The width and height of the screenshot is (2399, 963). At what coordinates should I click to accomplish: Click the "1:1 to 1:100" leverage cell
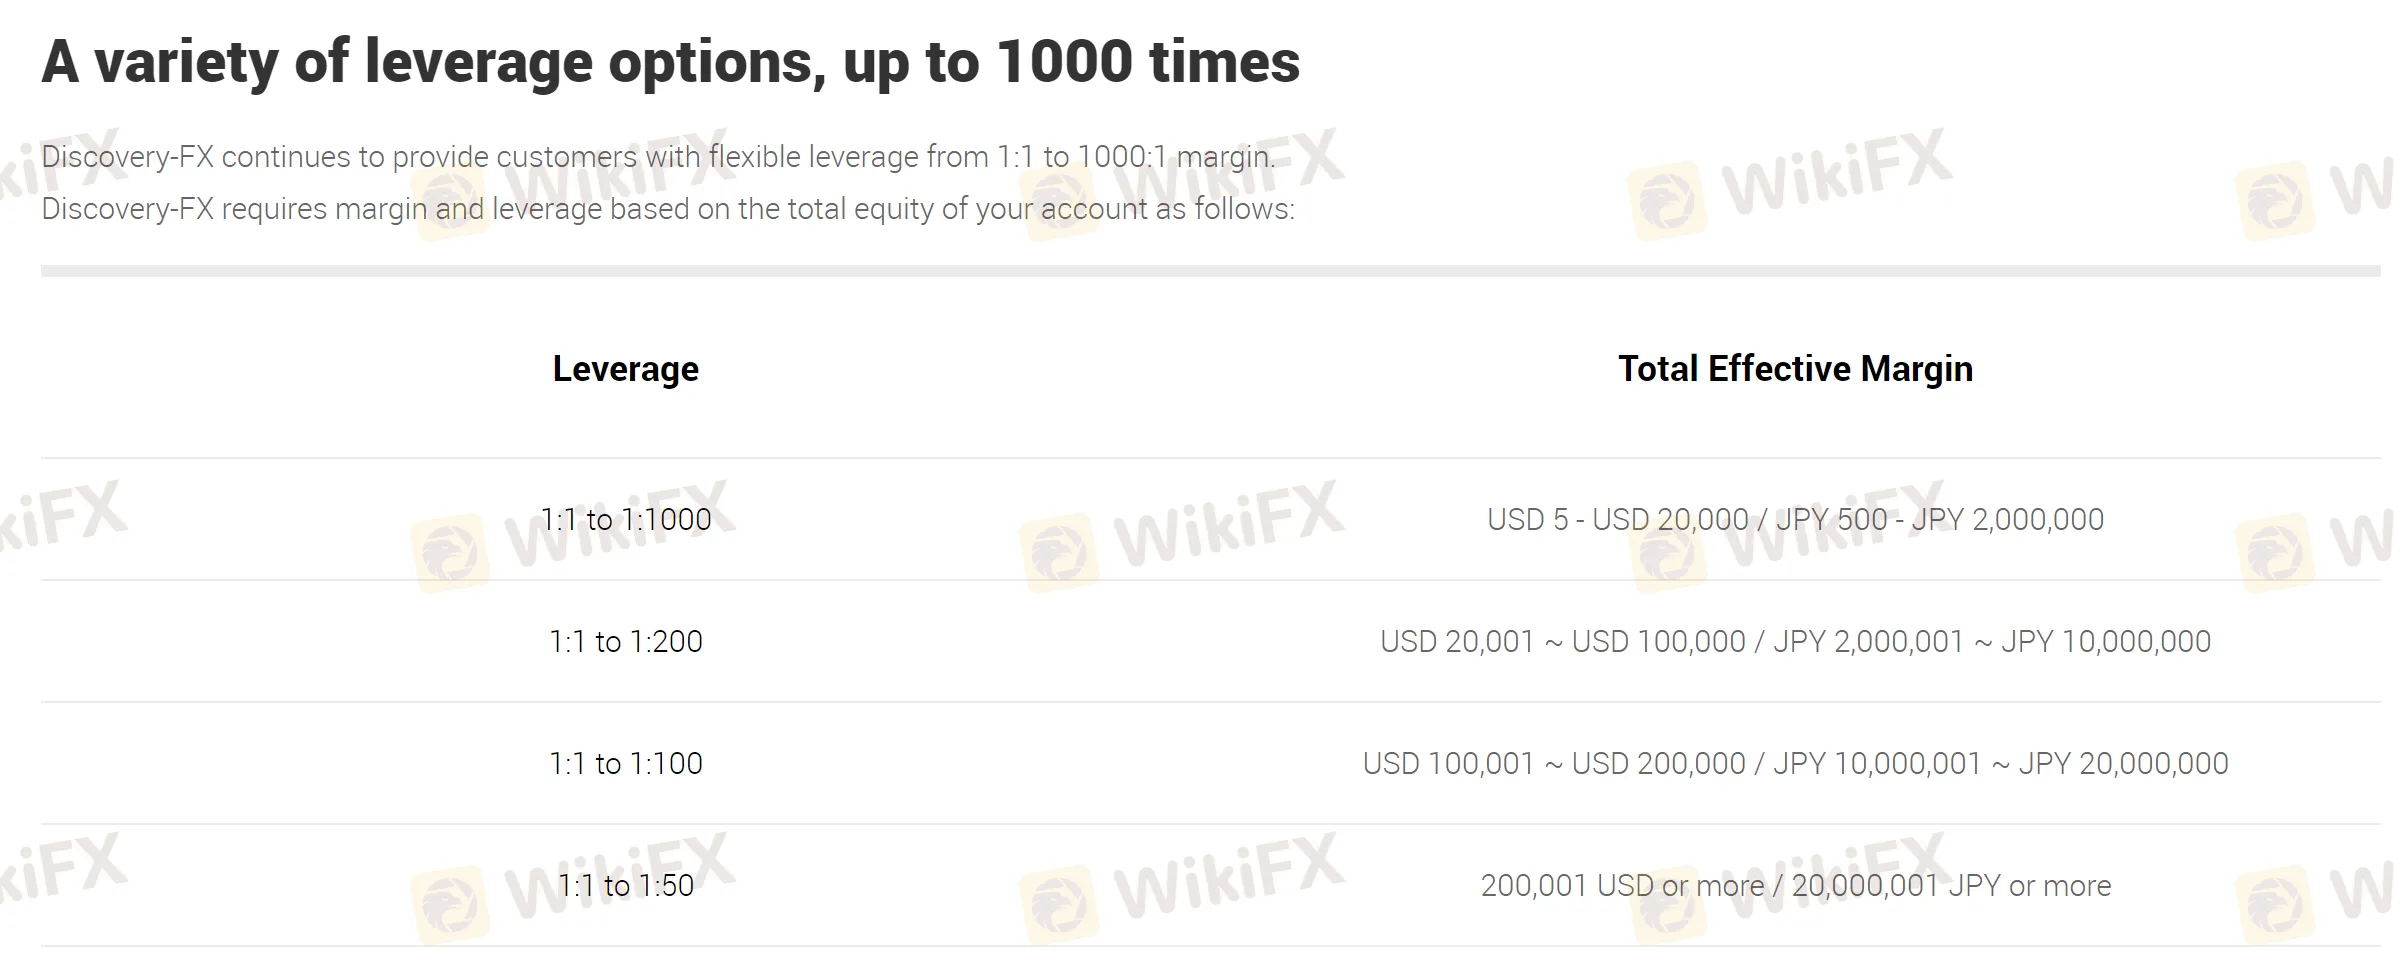click(x=625, y=764)
